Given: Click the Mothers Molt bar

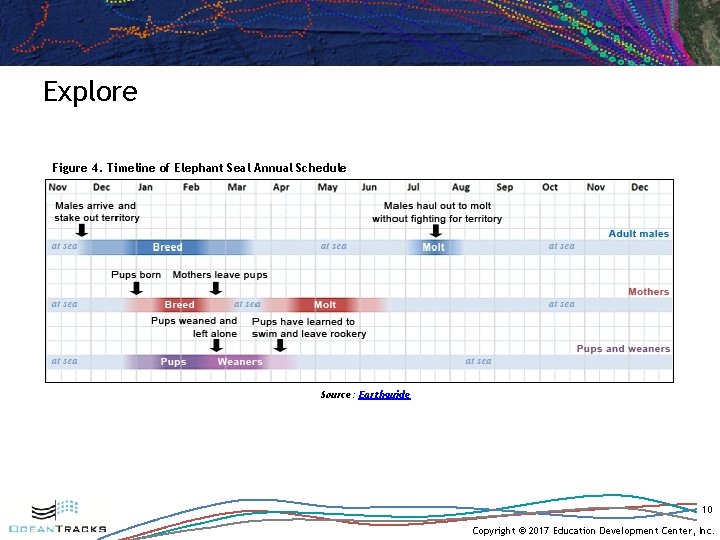Looking at the screenshot, I should tap(325, 304).
